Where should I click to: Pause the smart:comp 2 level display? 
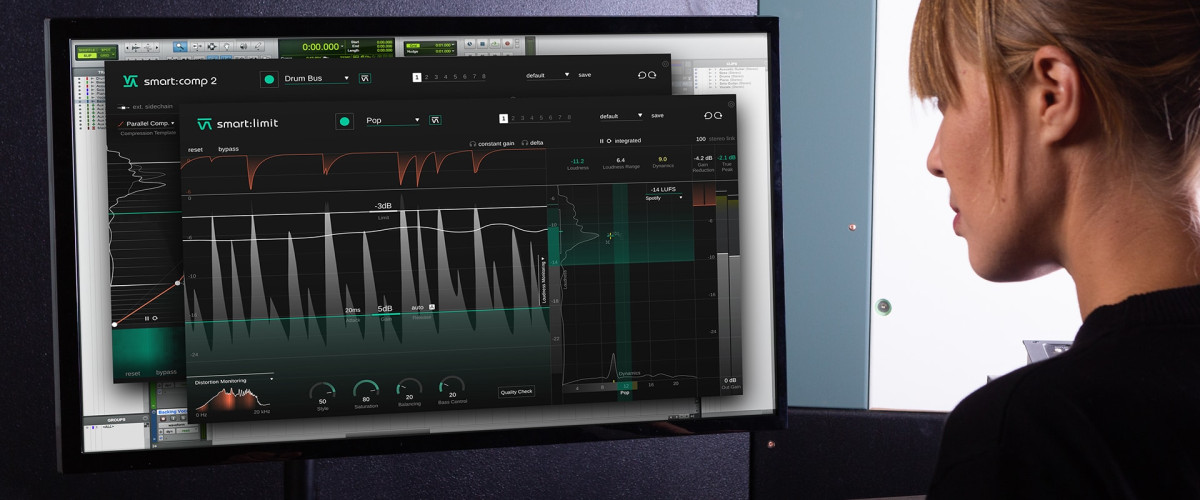(146, 318)
